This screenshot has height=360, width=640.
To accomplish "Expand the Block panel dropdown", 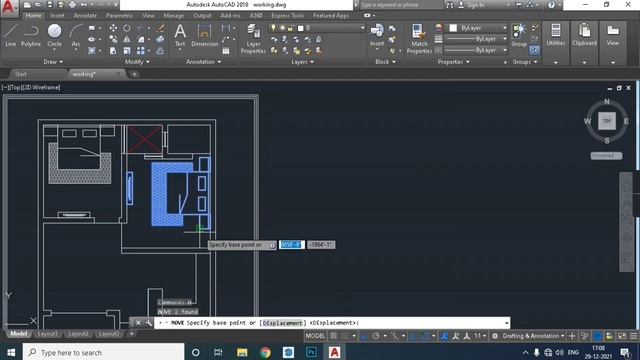I will [385, 62].
